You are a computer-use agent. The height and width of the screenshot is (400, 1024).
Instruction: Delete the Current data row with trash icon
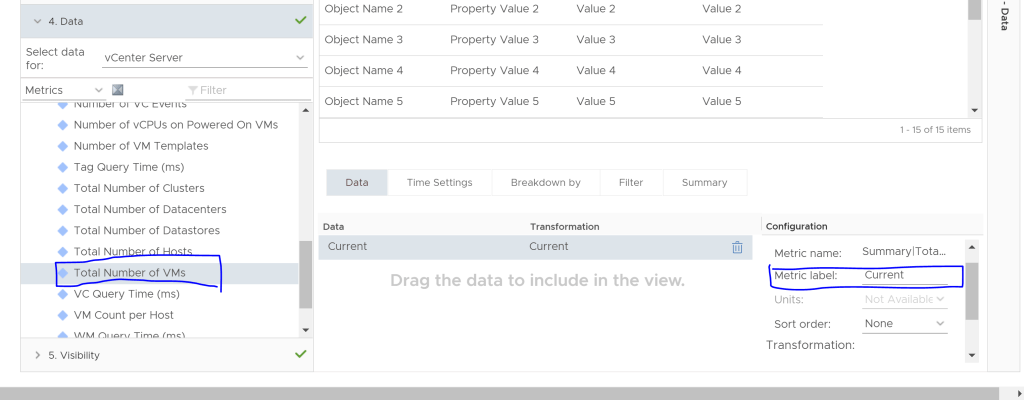(737, 247)
